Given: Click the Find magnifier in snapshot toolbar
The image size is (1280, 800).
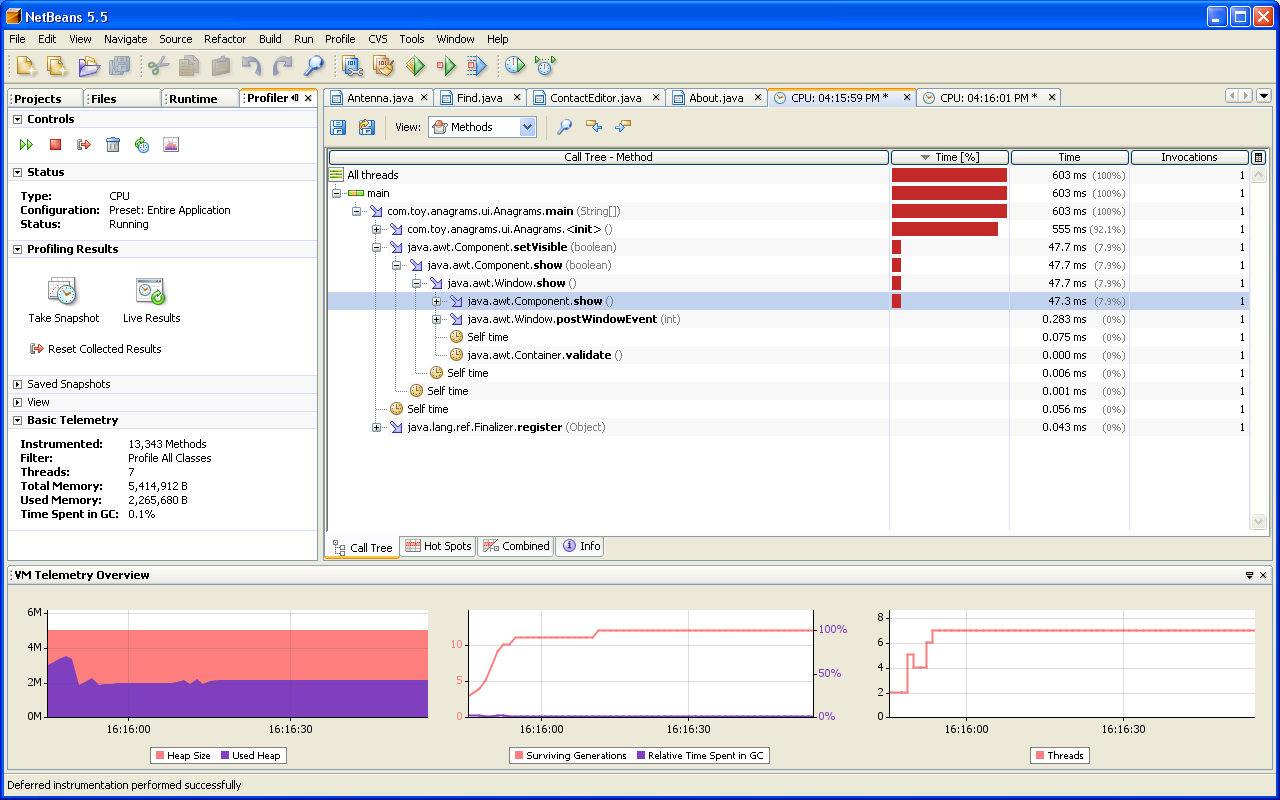Looking at the screenshot, I should [565, 127].
